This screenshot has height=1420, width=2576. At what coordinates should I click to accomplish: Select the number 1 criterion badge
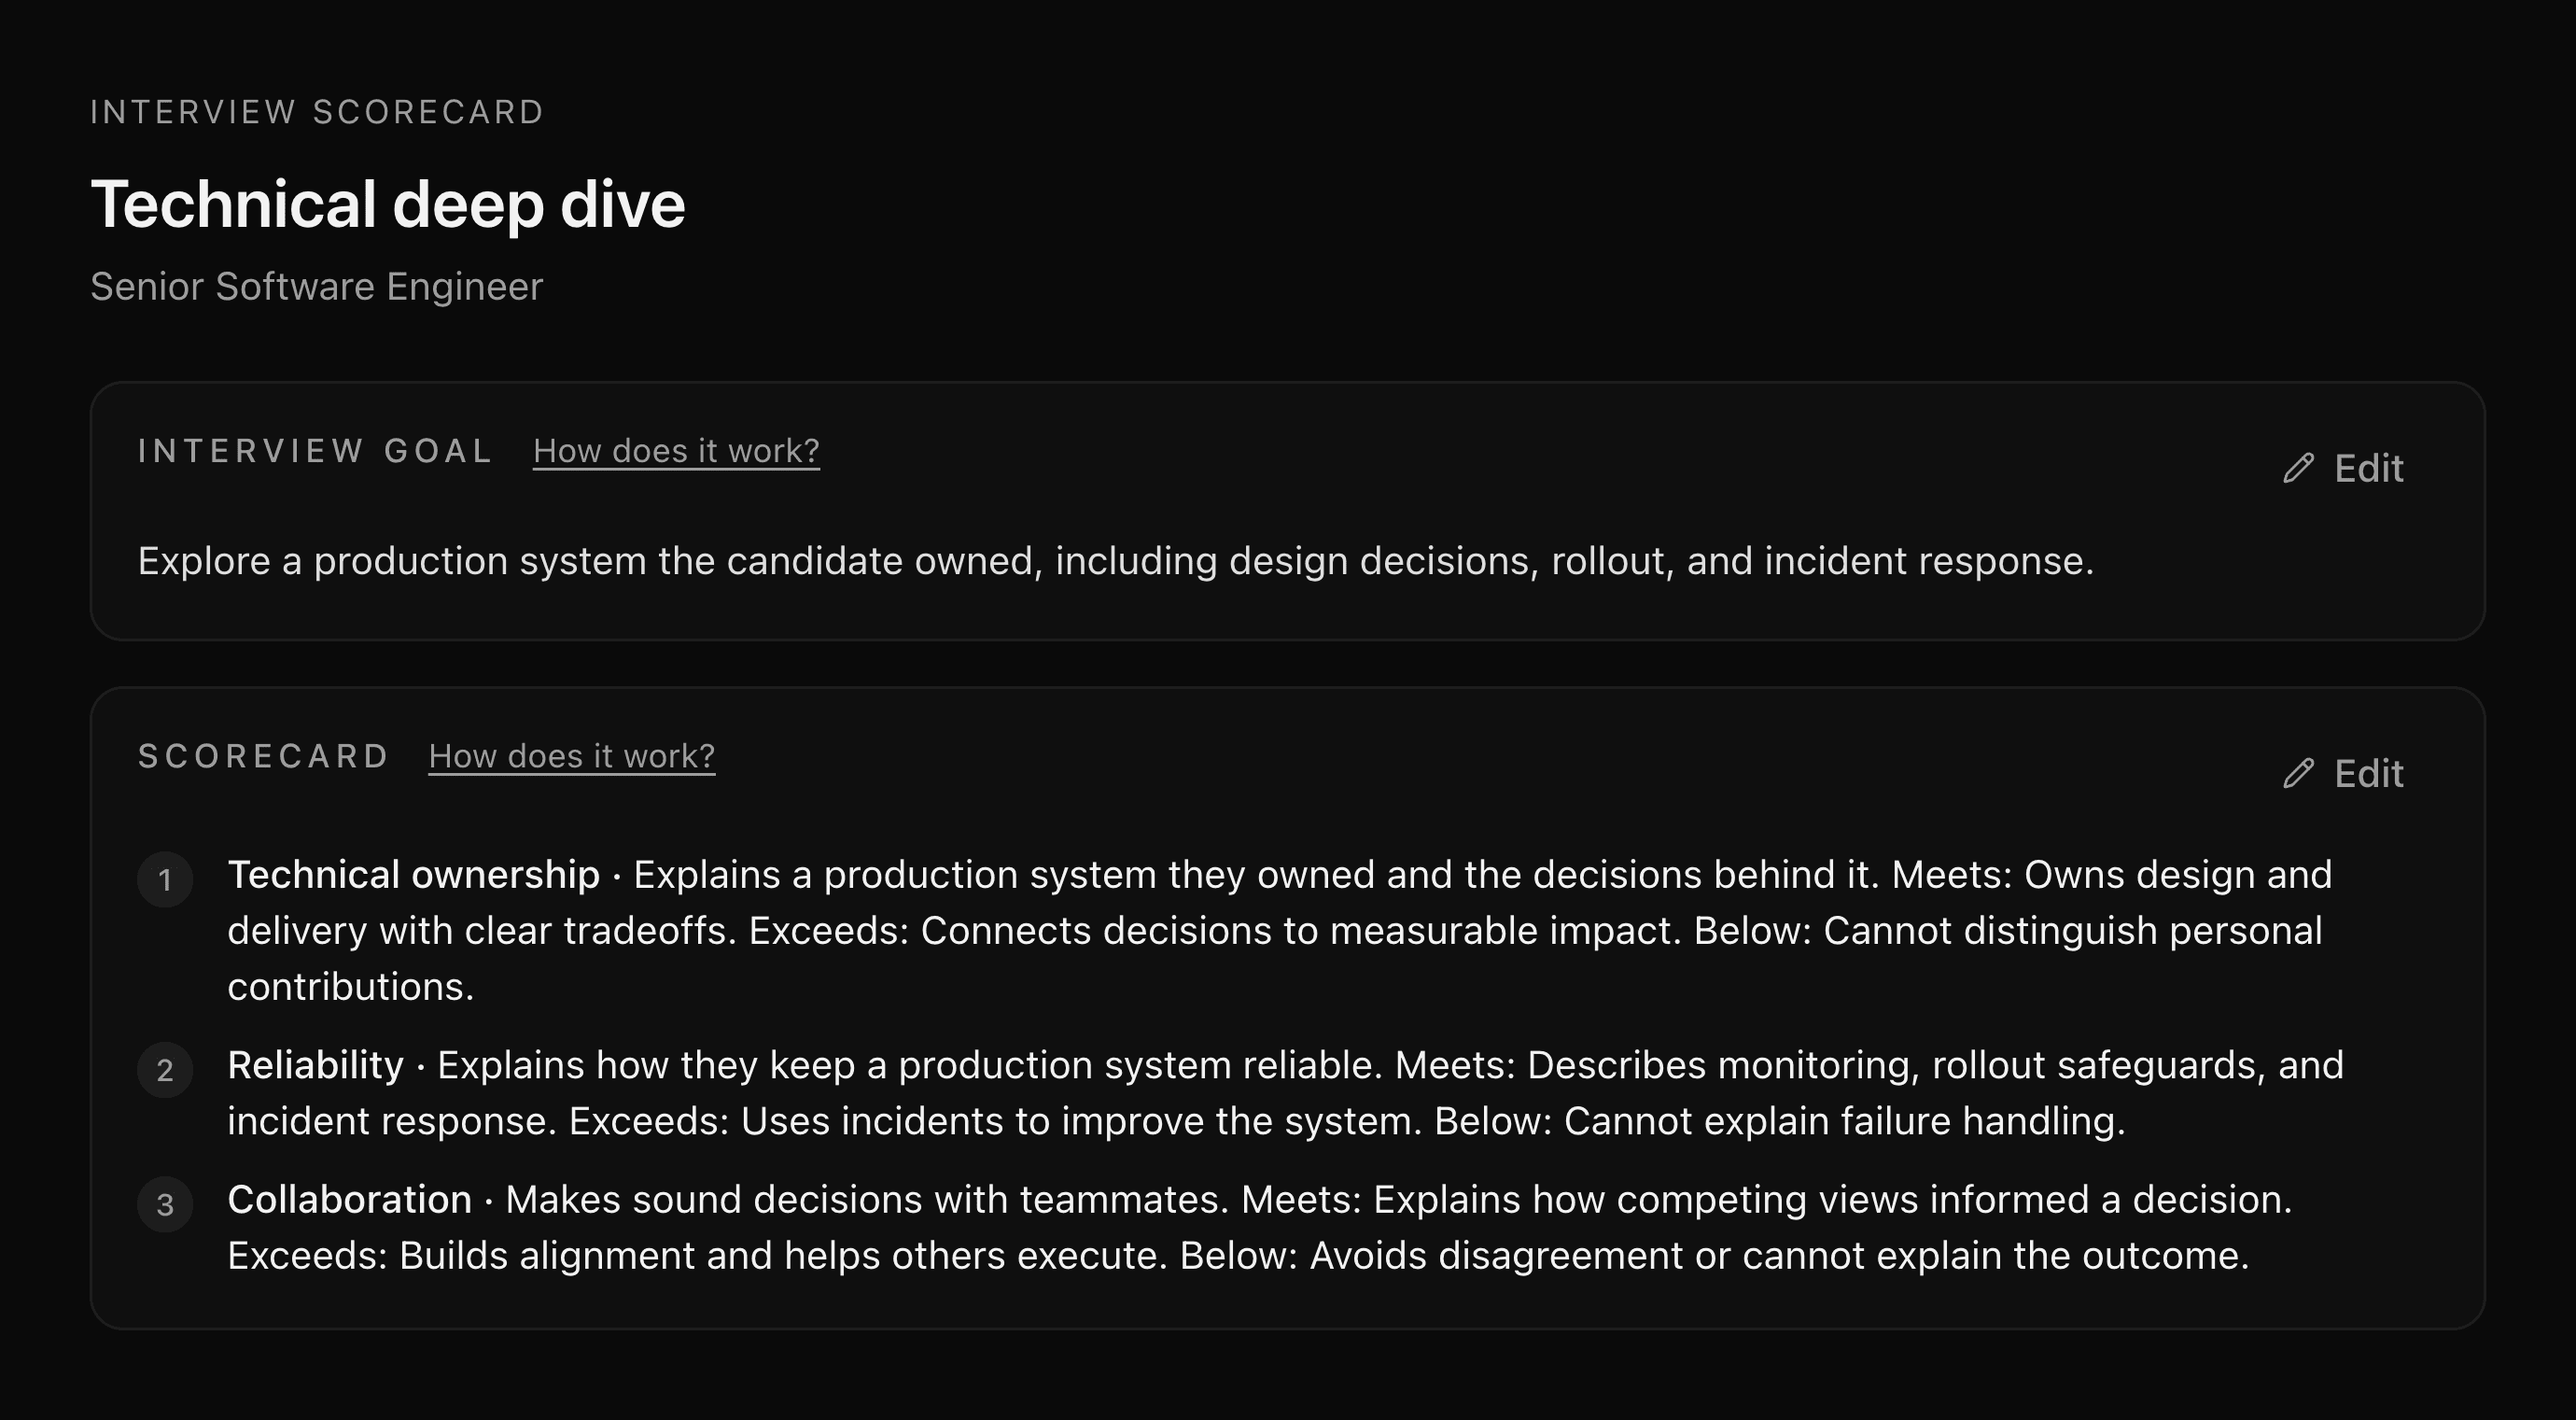coord(165,880)
